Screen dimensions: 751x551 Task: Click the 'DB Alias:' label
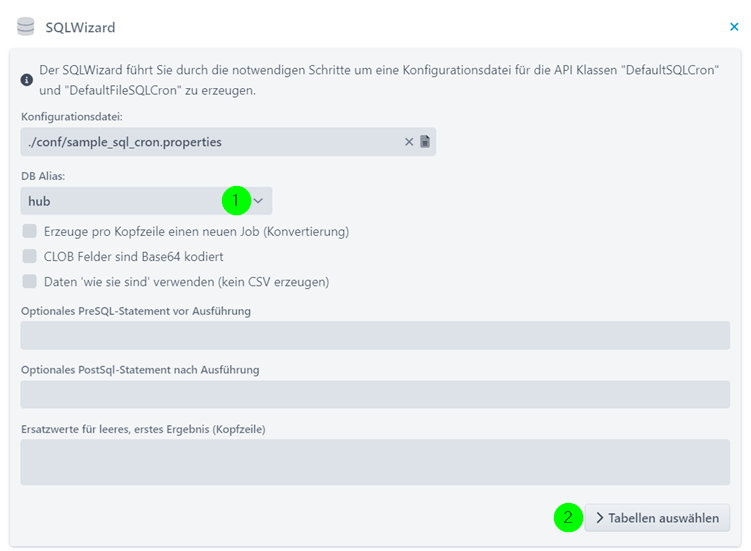click(43, 176)
